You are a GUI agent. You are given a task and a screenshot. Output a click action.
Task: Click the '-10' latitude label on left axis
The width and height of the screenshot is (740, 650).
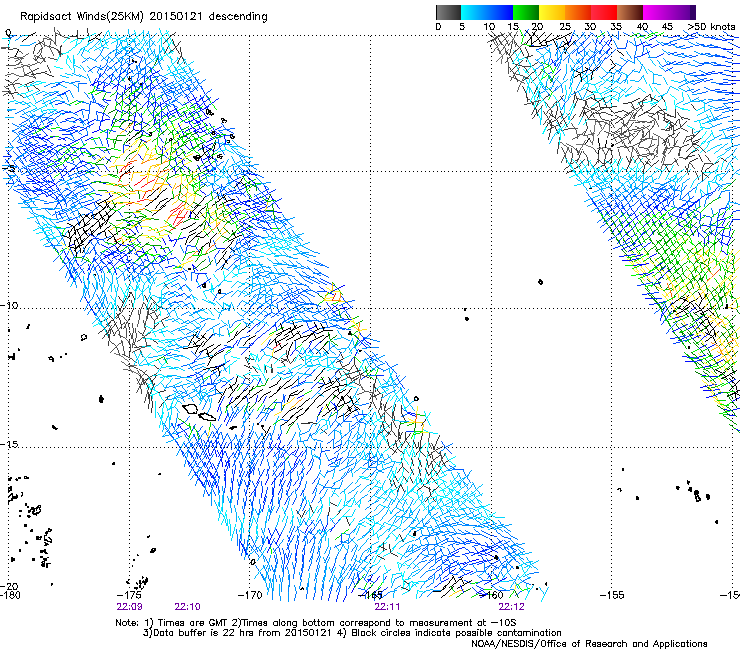(9, 305)
